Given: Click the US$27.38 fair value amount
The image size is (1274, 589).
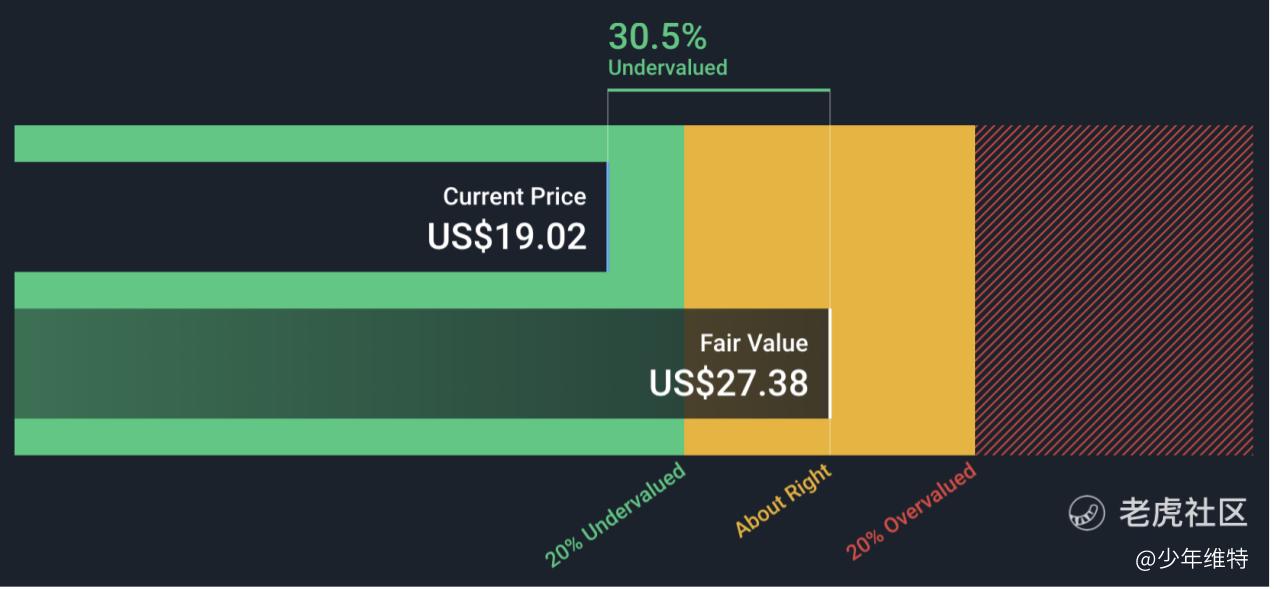Looking at the screenshot, I should click(728, 383).
